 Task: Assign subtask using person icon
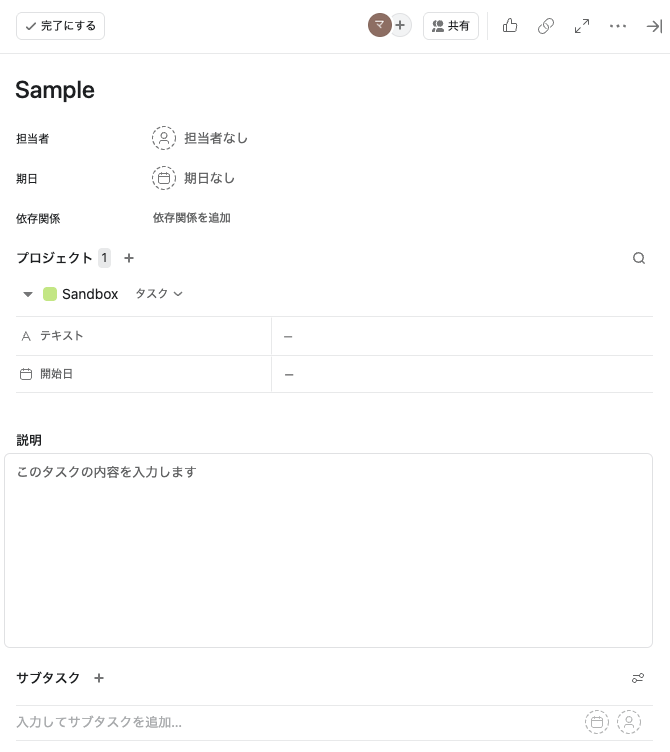pos(629,722)
